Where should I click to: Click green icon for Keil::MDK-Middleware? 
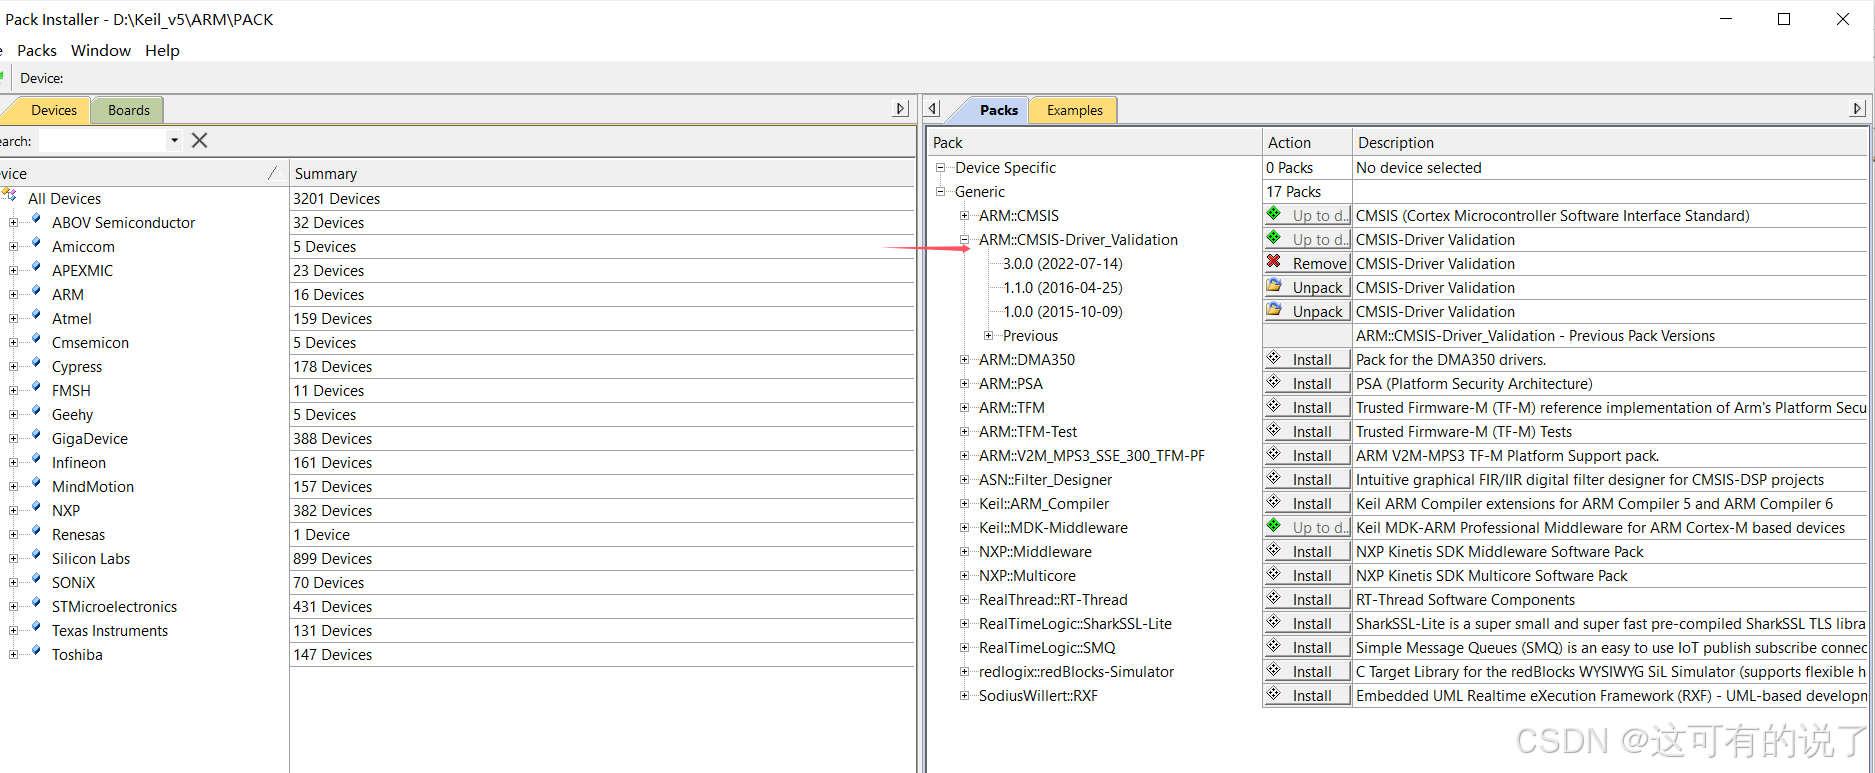[x=1274, y=526]
